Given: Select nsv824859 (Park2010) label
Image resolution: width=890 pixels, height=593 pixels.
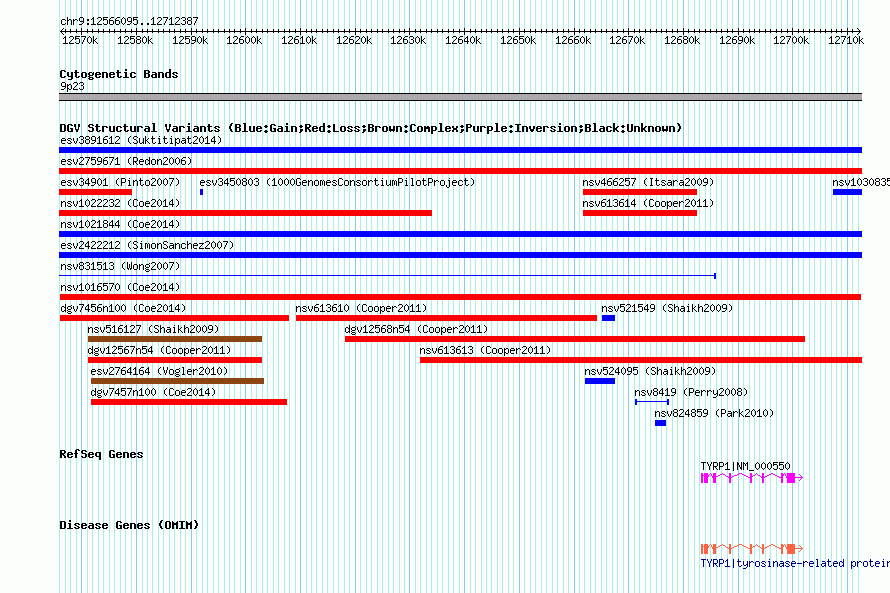Looking at the screenshot, I should pos(714,413).
